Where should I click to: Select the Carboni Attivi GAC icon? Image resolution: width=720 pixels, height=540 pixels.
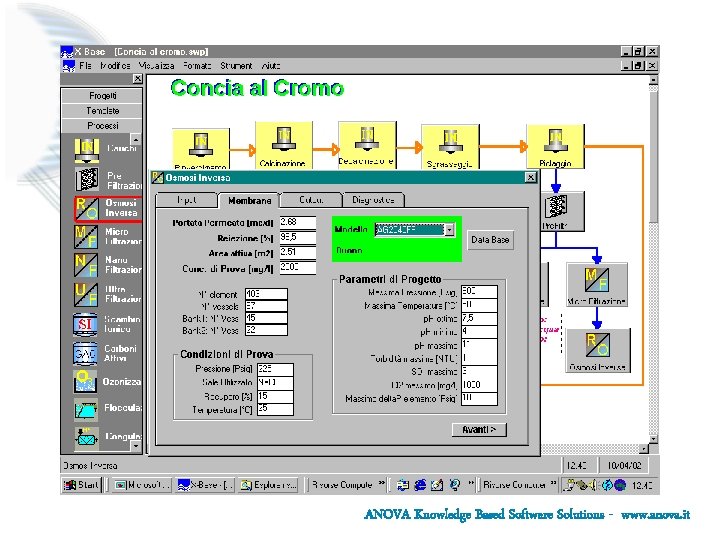(x=85, y=354)
